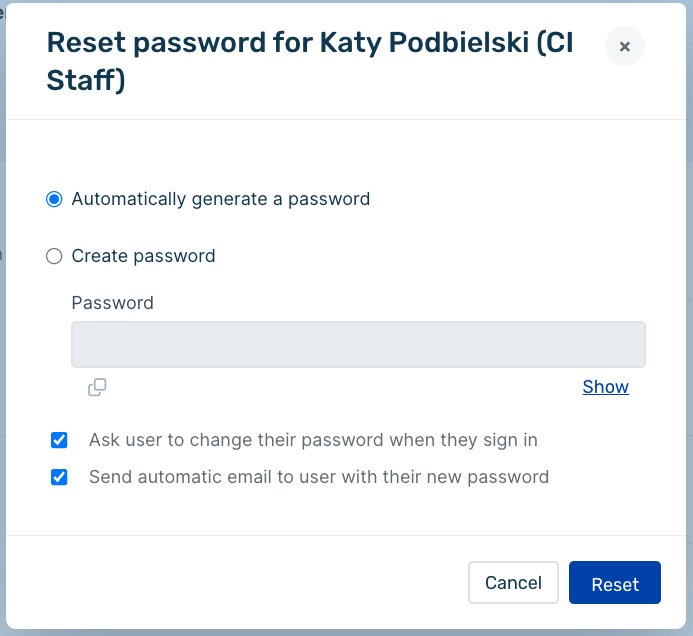
Task: Click the 'Automatically generate a password' label text
Action: (x=221, y=199)
